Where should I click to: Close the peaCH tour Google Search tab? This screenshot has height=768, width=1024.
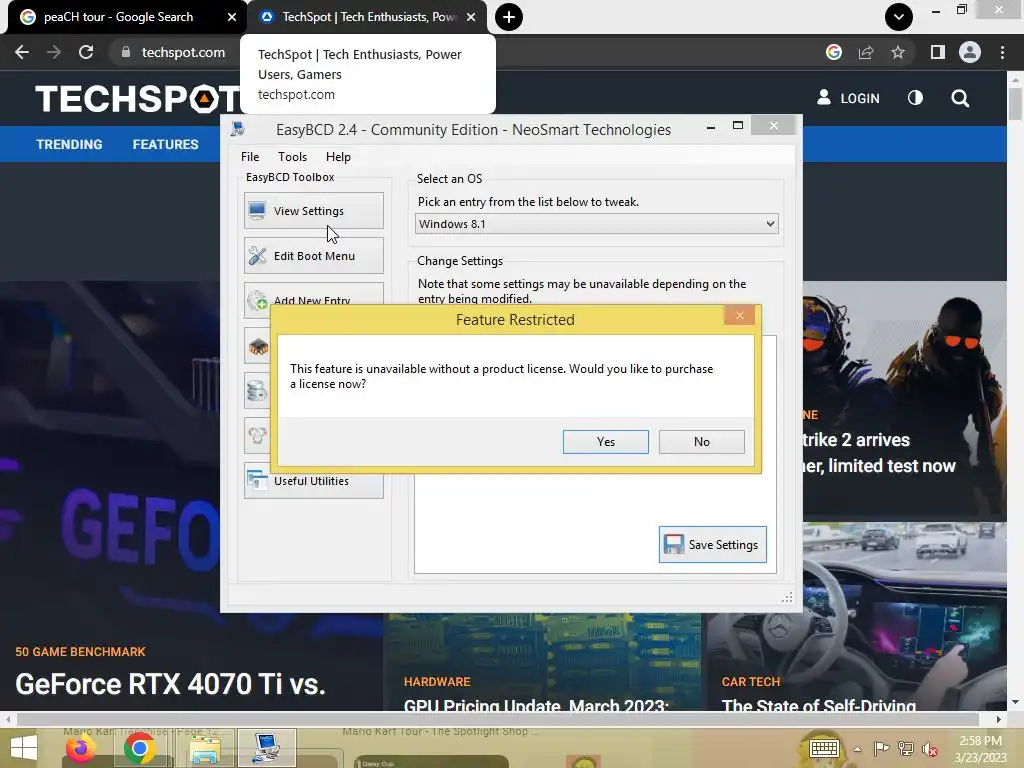[x=232, y=17]
